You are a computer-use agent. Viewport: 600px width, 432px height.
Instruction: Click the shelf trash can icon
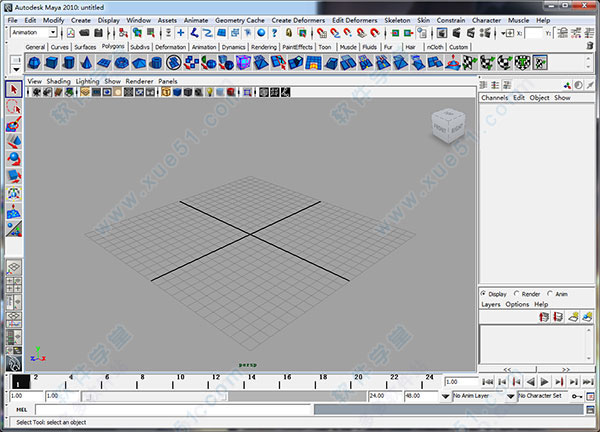coord(590,46)
